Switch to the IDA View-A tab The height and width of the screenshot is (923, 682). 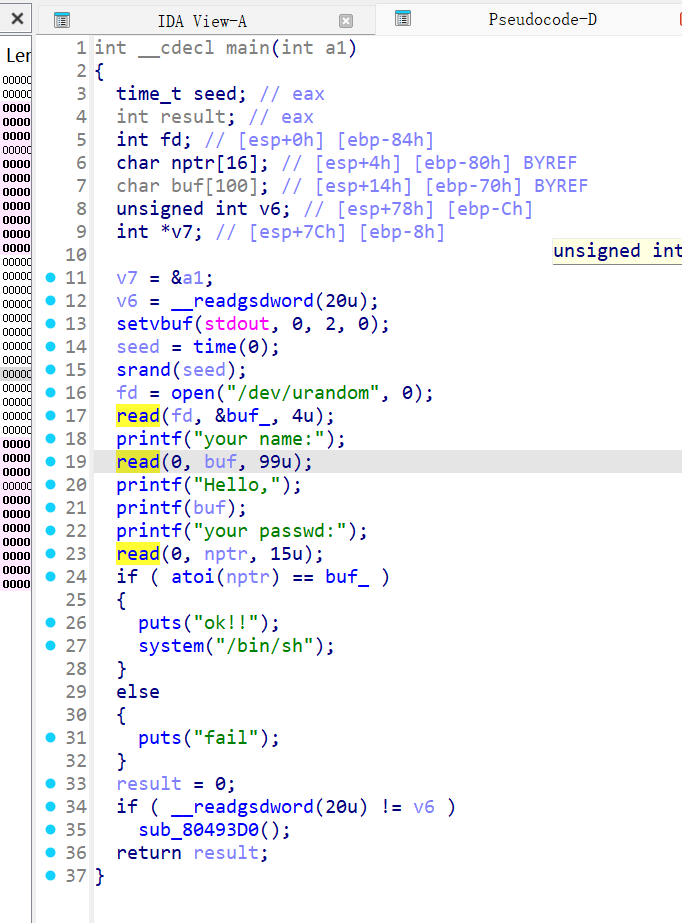coord(203,20)
